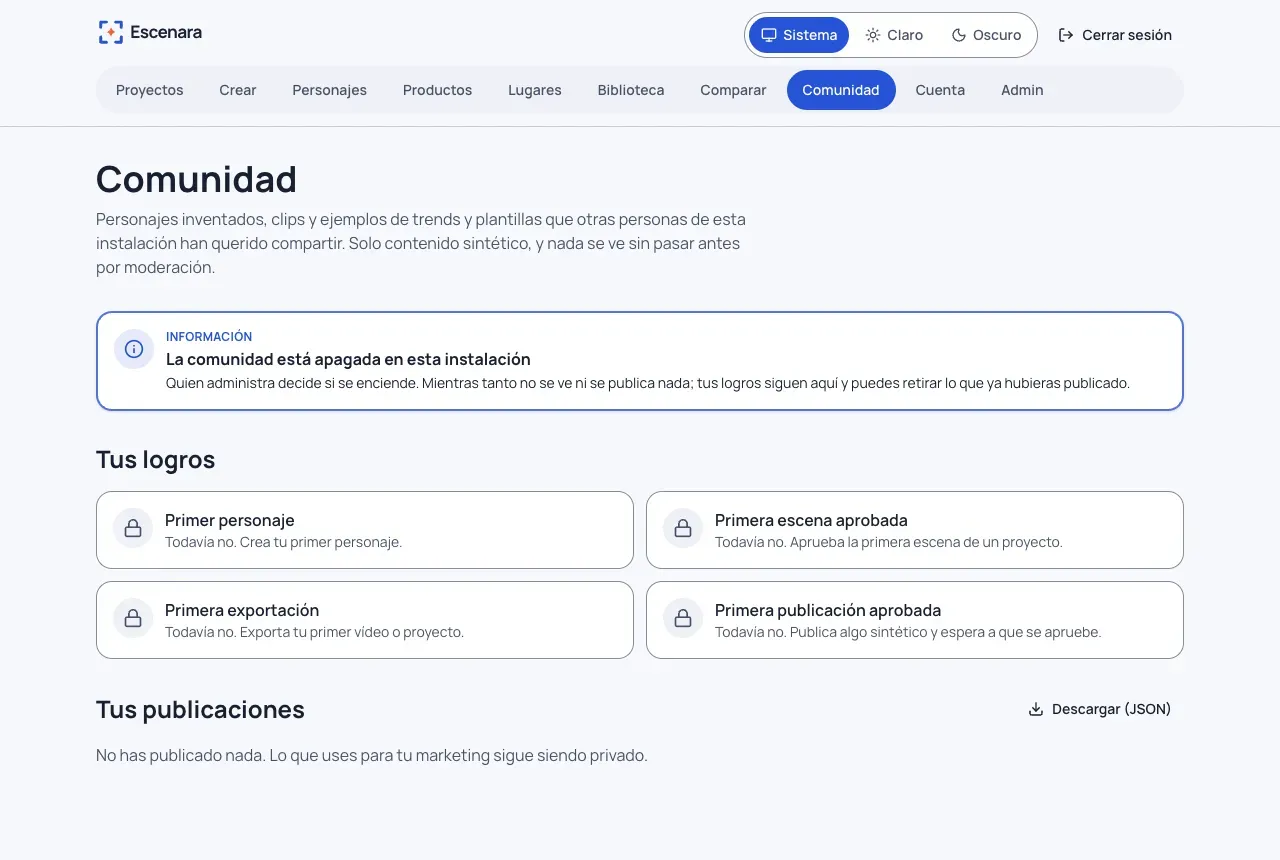This screenshot has width=1280, height=860.
Task: Click the information circle icon in the banner
Action: click(x=134, y=349)
